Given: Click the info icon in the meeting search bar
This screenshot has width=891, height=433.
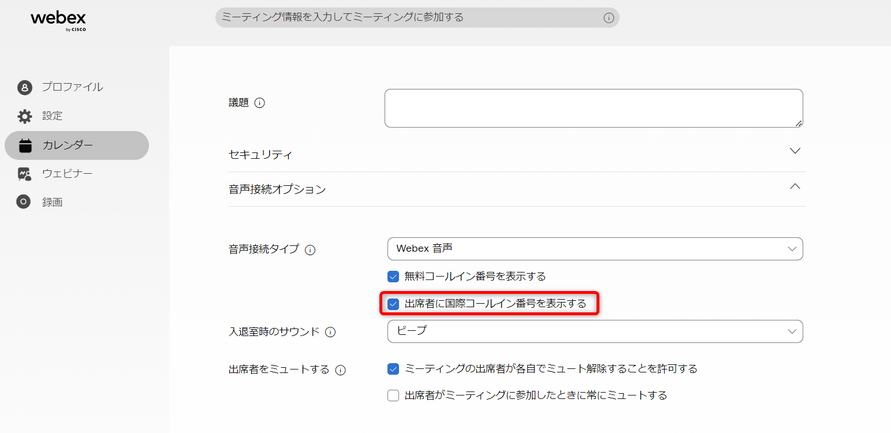Looking at the screenshot, I should click(x=608, y=18).
